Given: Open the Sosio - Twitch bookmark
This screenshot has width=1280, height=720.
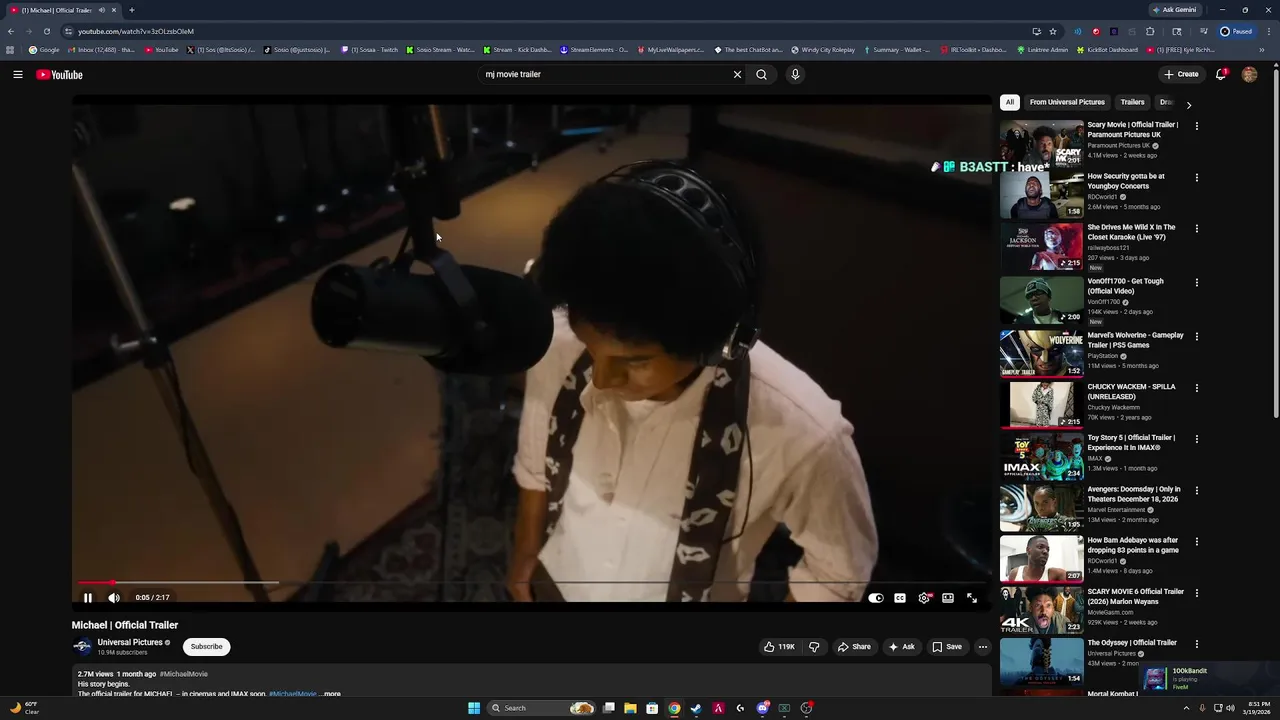Looking at the screenshot, I should pyautogui.click(x=369, y=50).
